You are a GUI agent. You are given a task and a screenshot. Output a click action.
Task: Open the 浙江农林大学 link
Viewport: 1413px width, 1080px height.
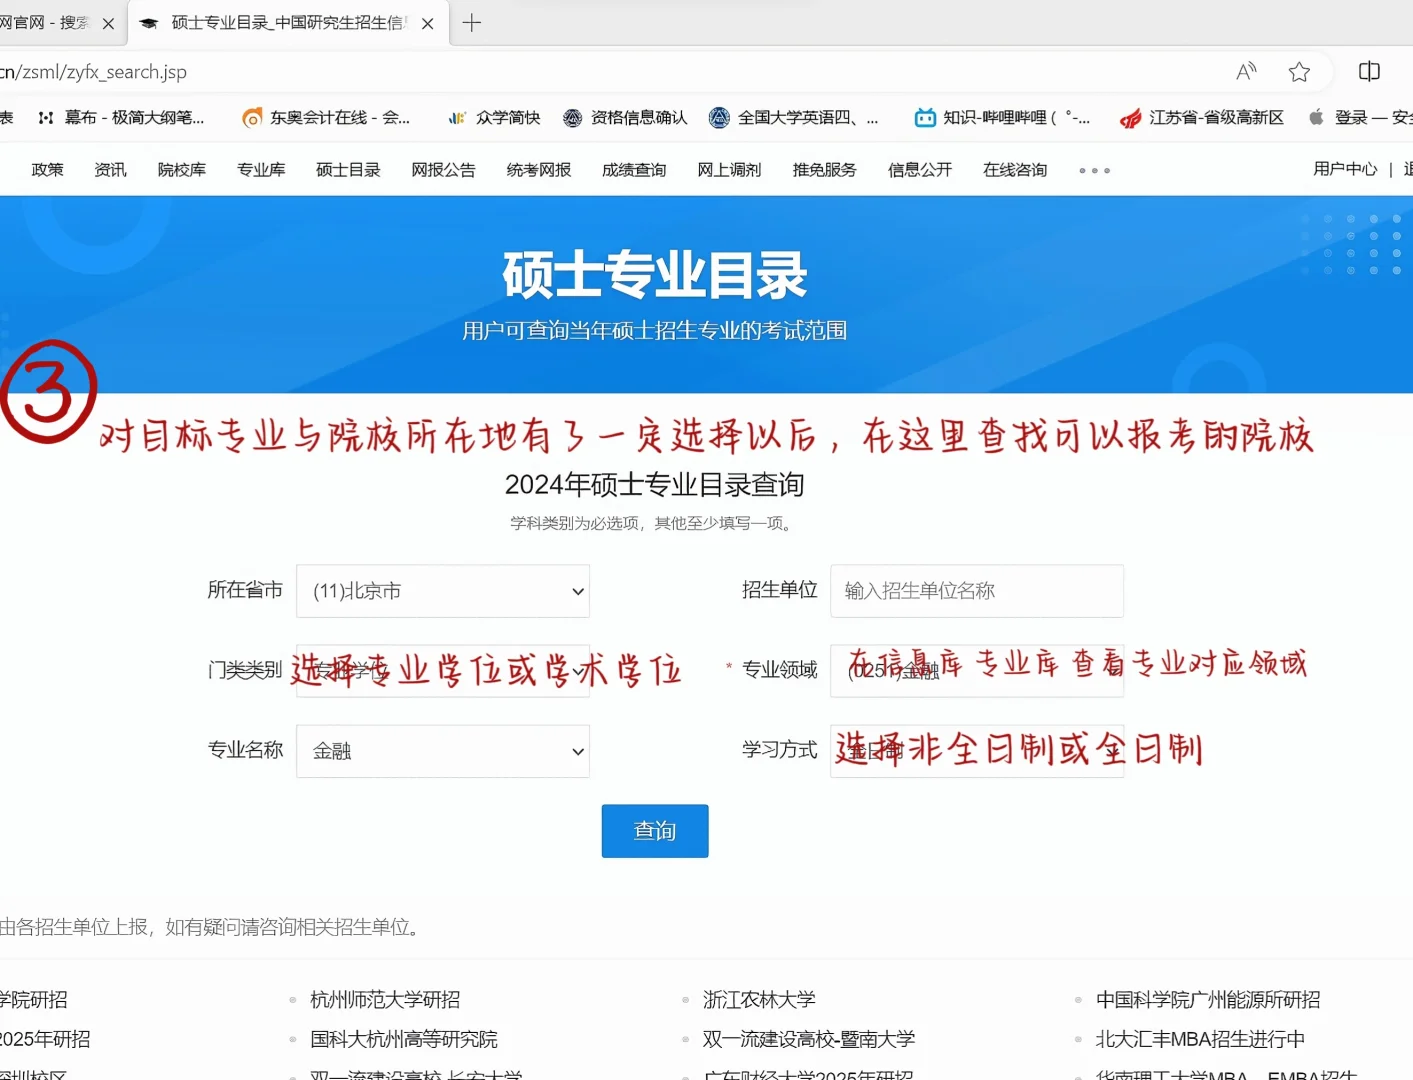tap(759, 998)
